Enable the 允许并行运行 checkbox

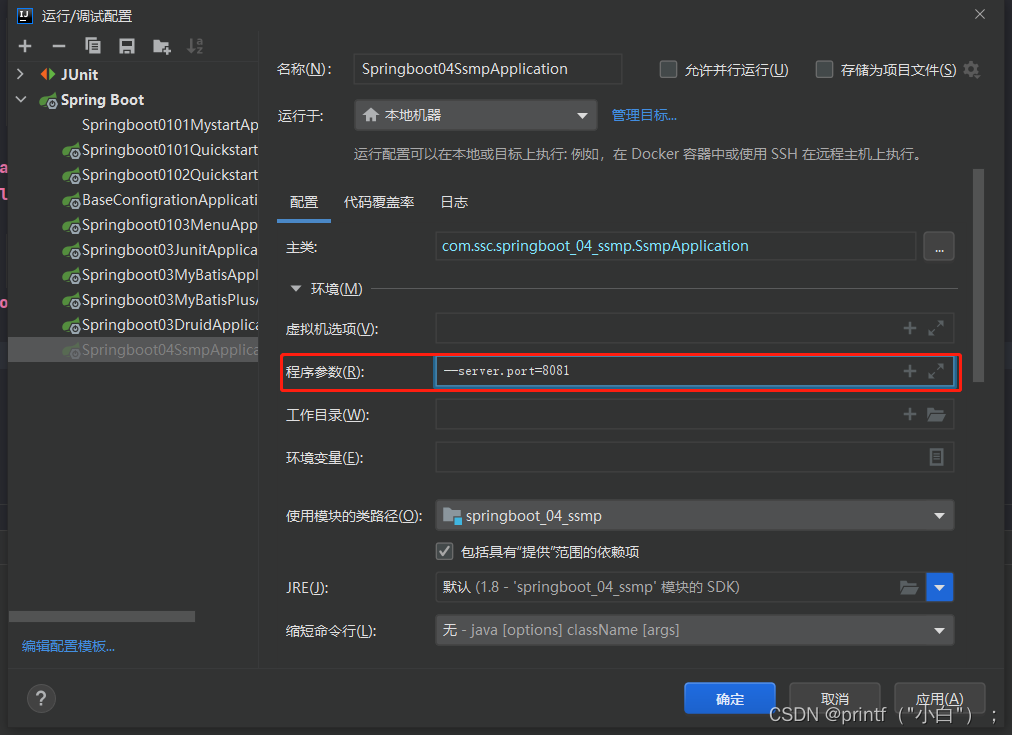coord(669,70)
